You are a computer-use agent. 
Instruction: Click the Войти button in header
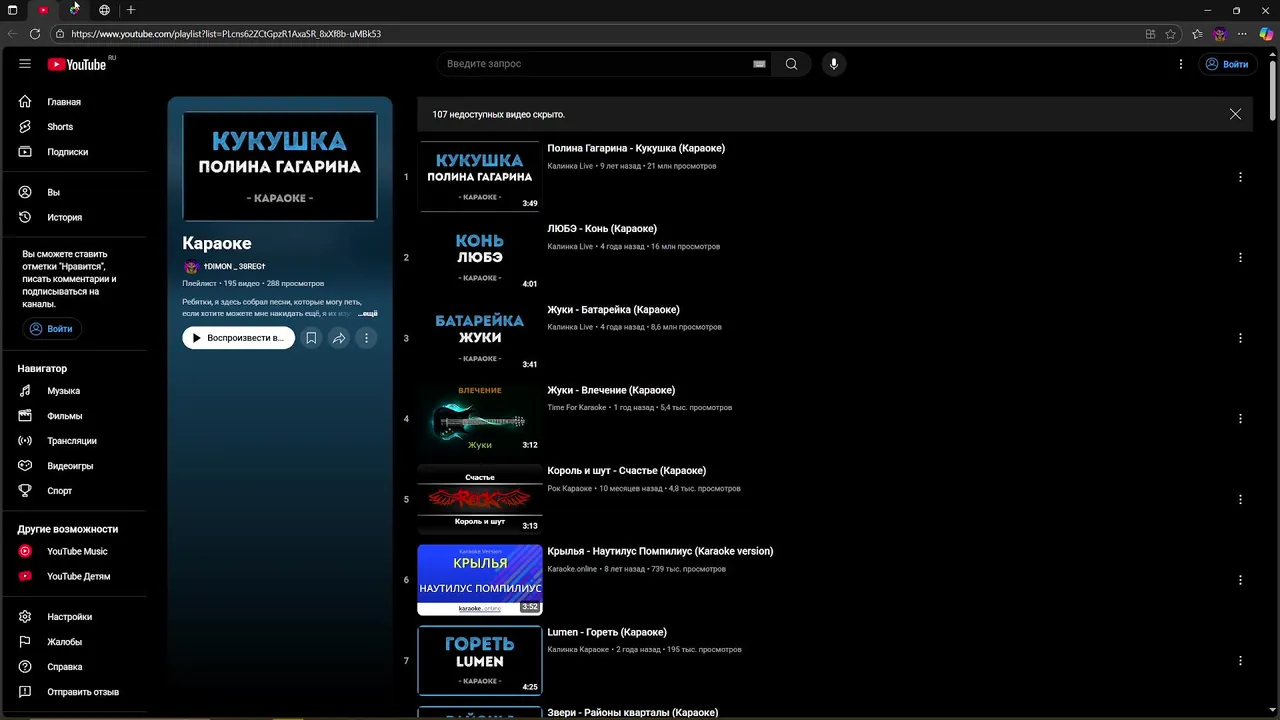point(1227,64)
